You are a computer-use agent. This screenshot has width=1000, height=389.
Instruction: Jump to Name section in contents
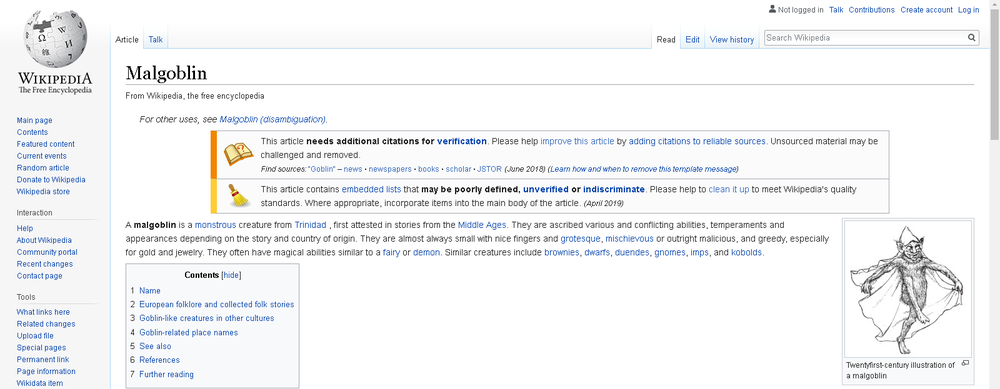pyautogui.click(x=150, y=291)
